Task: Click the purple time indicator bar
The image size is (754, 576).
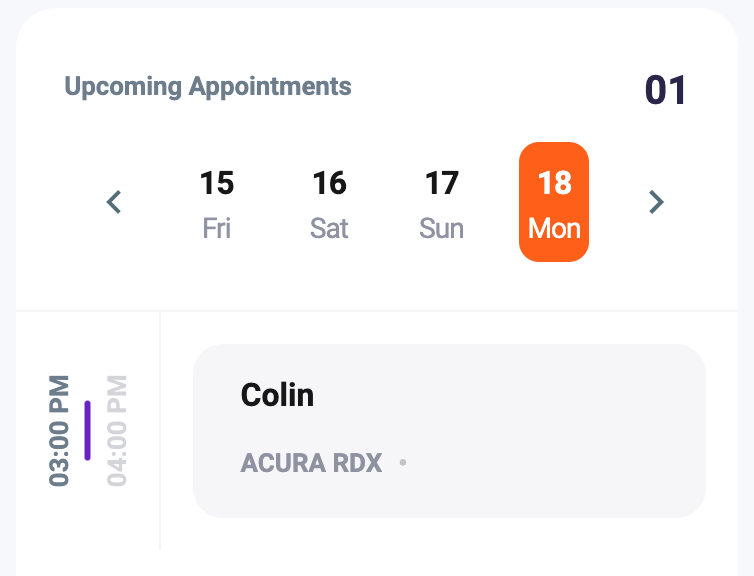Action: [x=88, y=430]
